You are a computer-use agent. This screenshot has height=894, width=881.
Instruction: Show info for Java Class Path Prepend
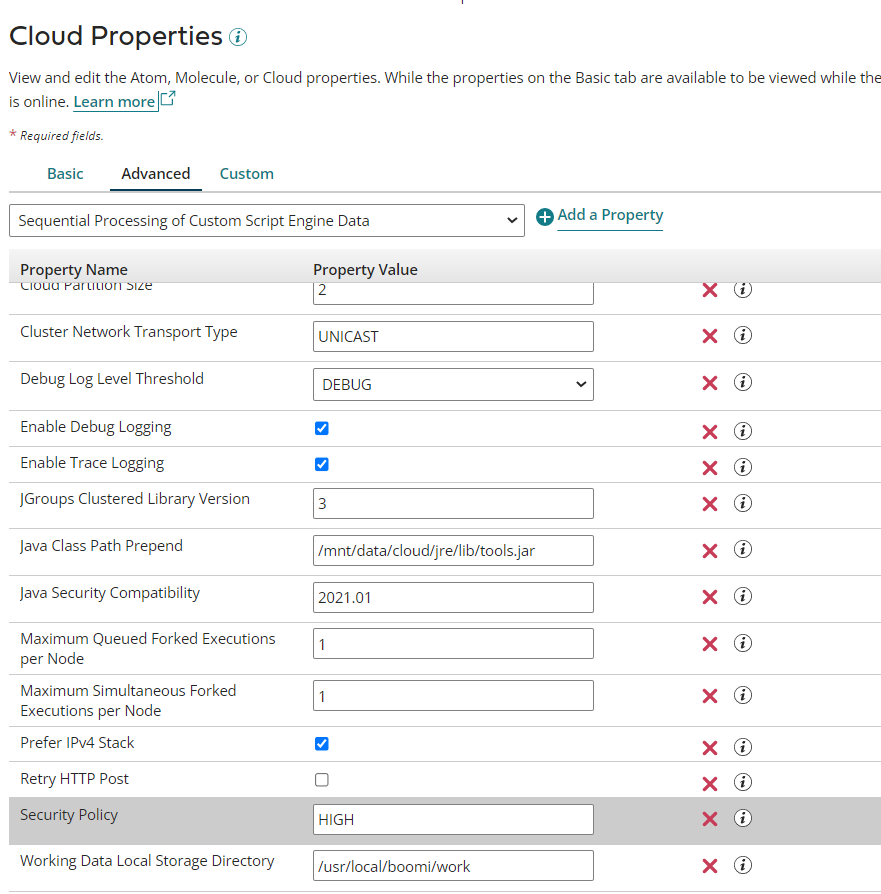coord(743,550)
